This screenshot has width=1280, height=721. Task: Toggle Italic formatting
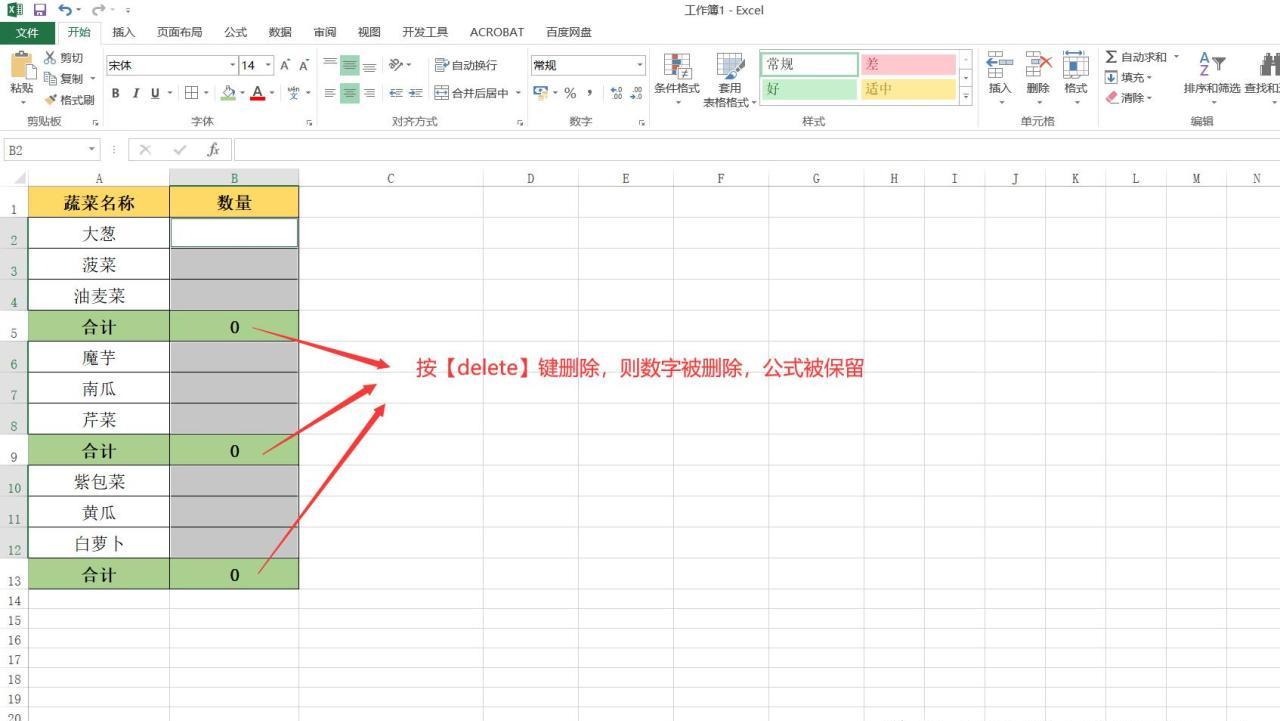click(136, 93)
